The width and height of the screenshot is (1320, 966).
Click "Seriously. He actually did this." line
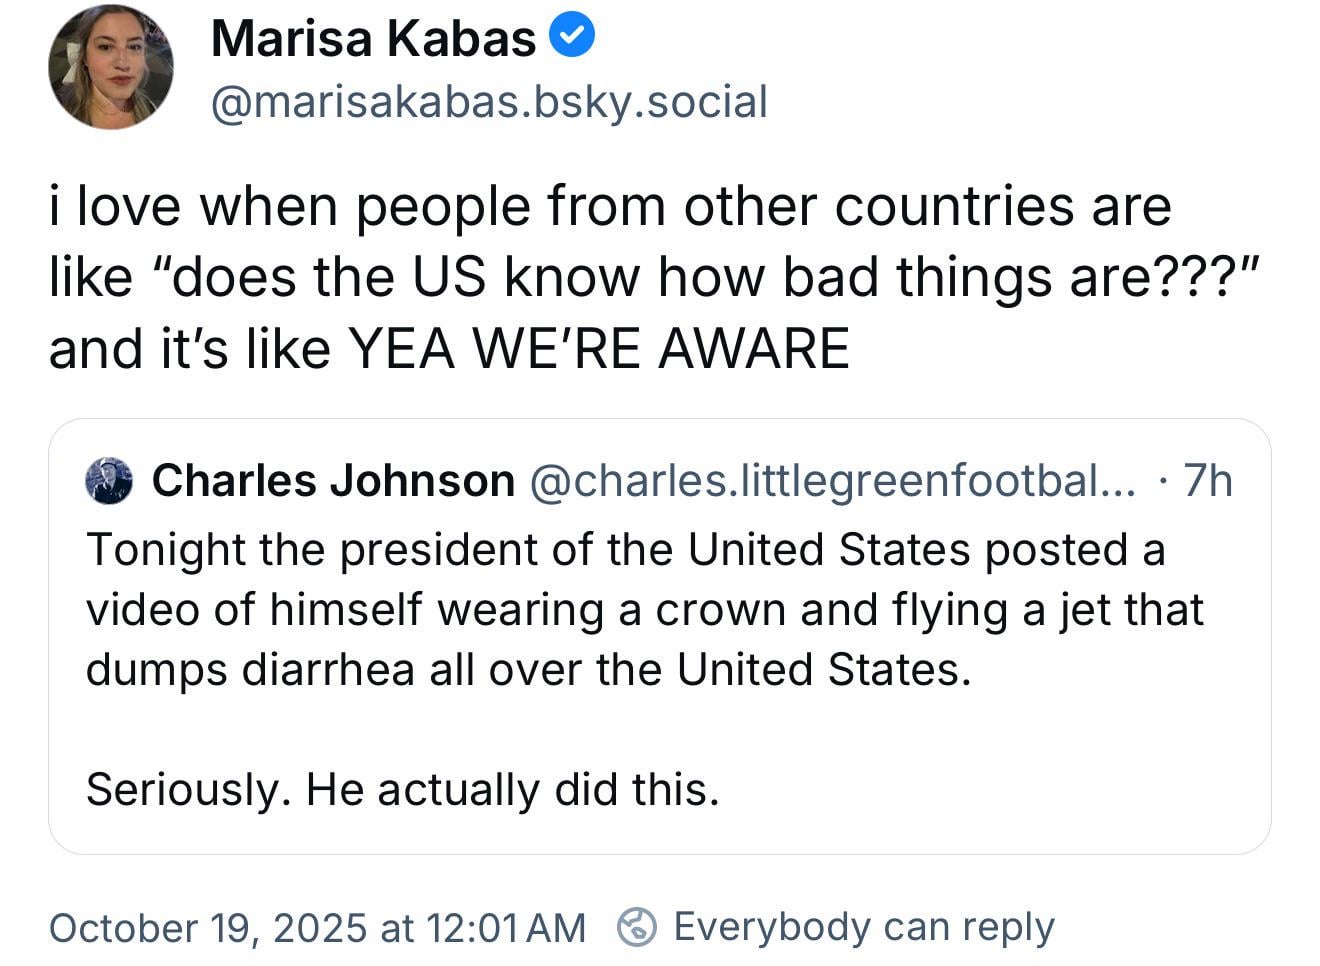[402, 789]
